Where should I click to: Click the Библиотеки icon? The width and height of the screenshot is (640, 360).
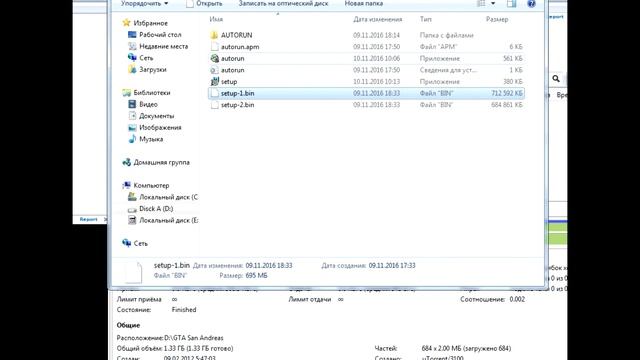(x=127, y=93)
